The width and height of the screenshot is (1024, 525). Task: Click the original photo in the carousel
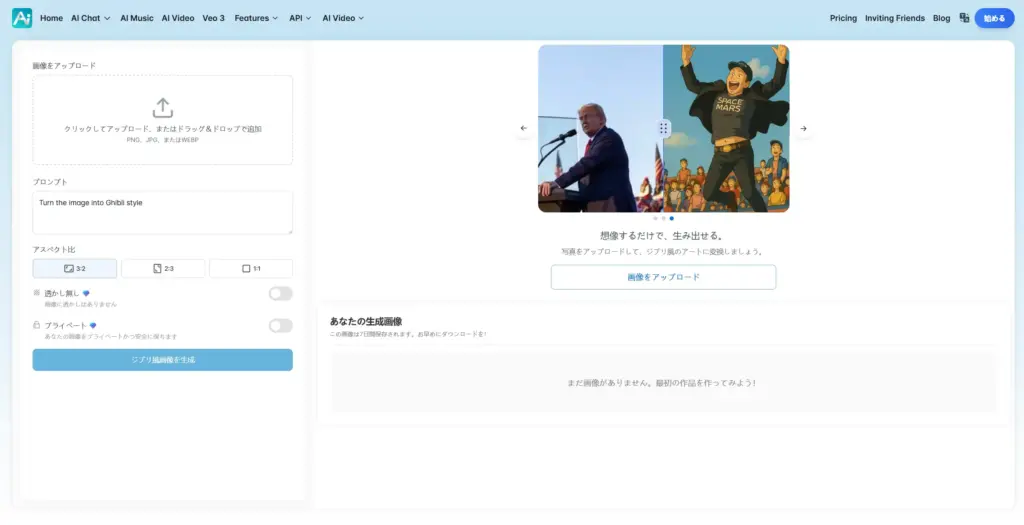tap(600, 129)
